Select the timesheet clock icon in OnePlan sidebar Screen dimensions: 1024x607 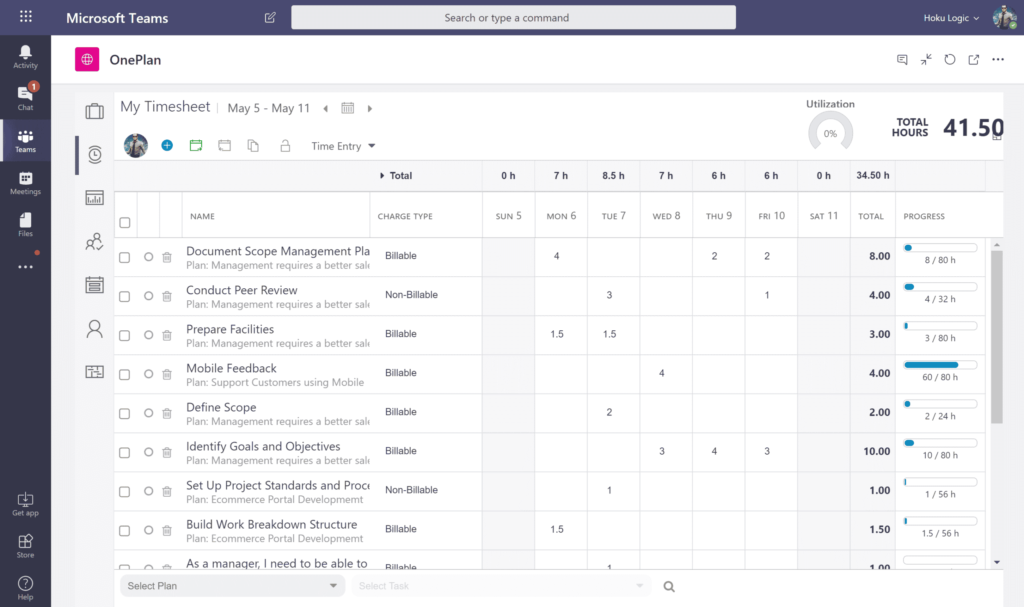click(x=95, y=154)
